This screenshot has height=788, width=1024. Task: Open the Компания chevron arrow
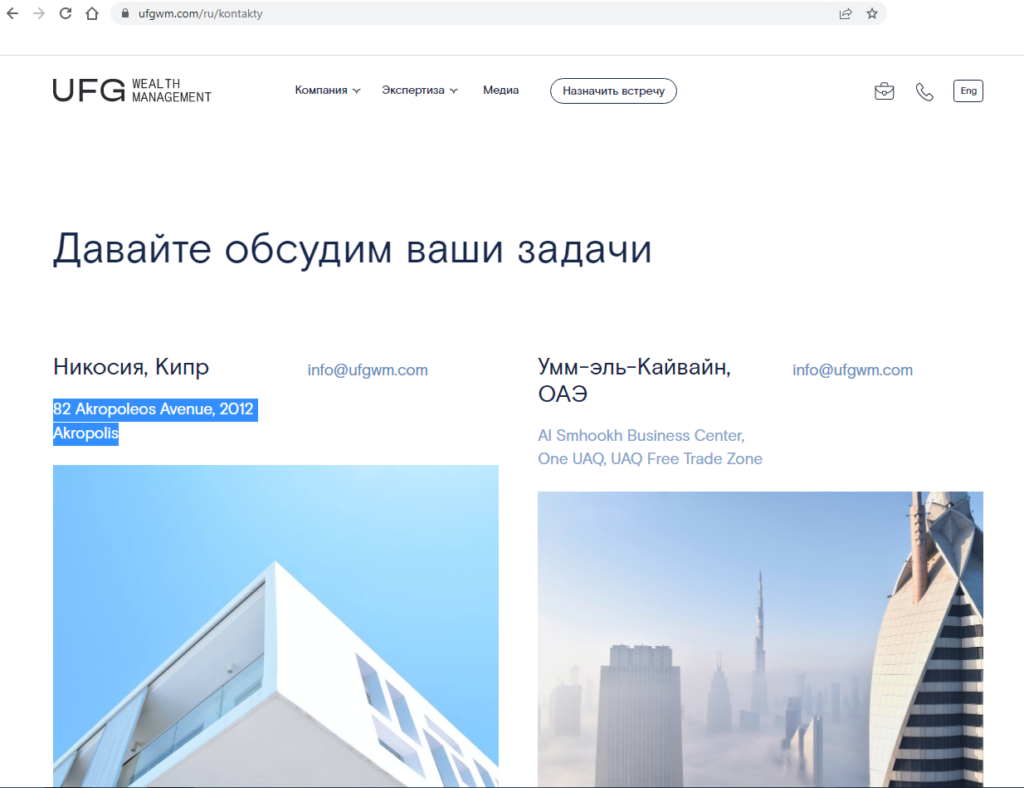pos(357,90)
